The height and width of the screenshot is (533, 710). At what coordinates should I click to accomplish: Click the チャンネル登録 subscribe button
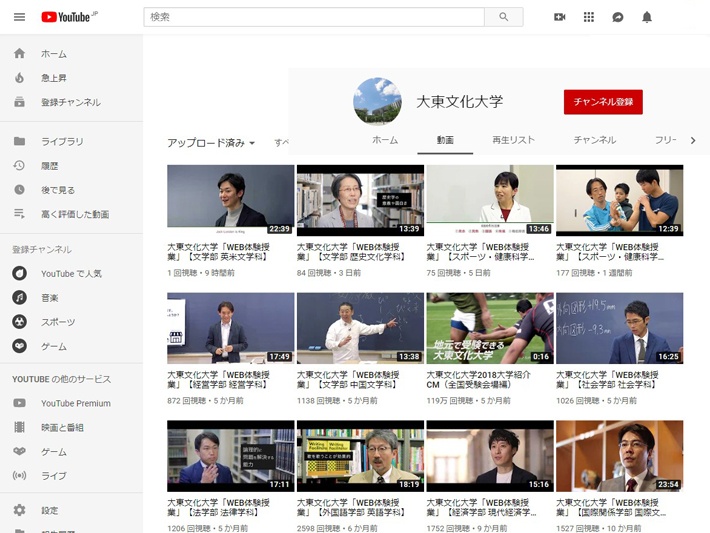(603, 102)
